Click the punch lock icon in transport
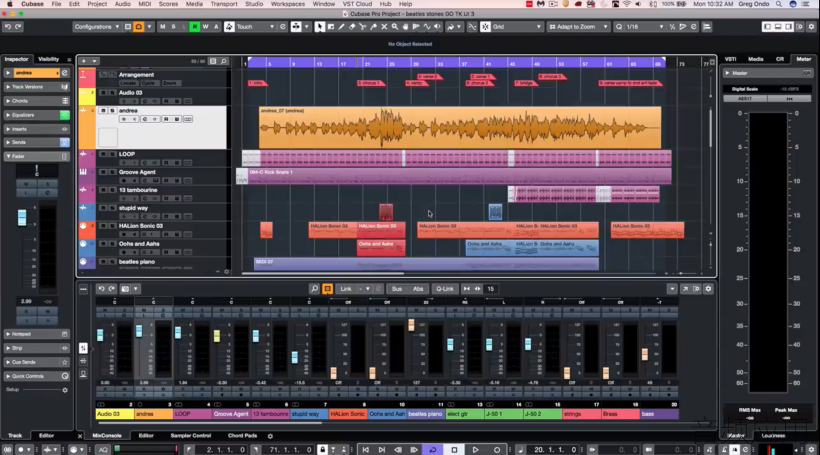The height and width of the screenshot is (455, 820). click(x=322, y=449)
